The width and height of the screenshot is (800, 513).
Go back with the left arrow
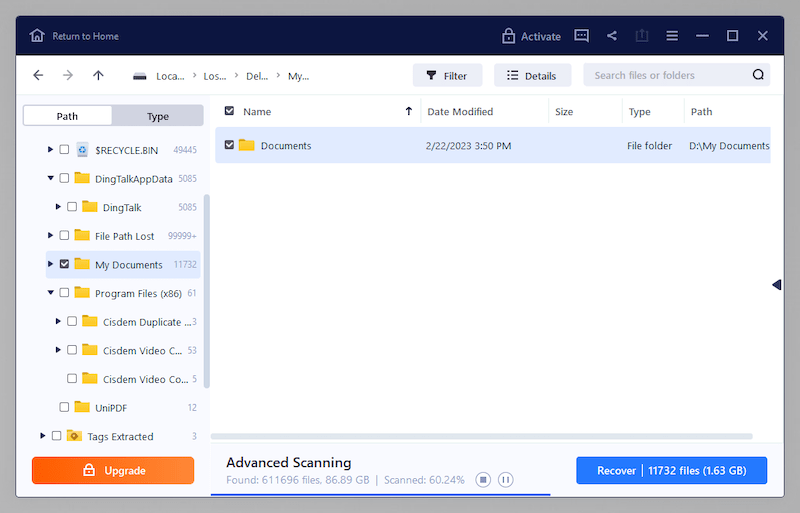pos(38,76)
